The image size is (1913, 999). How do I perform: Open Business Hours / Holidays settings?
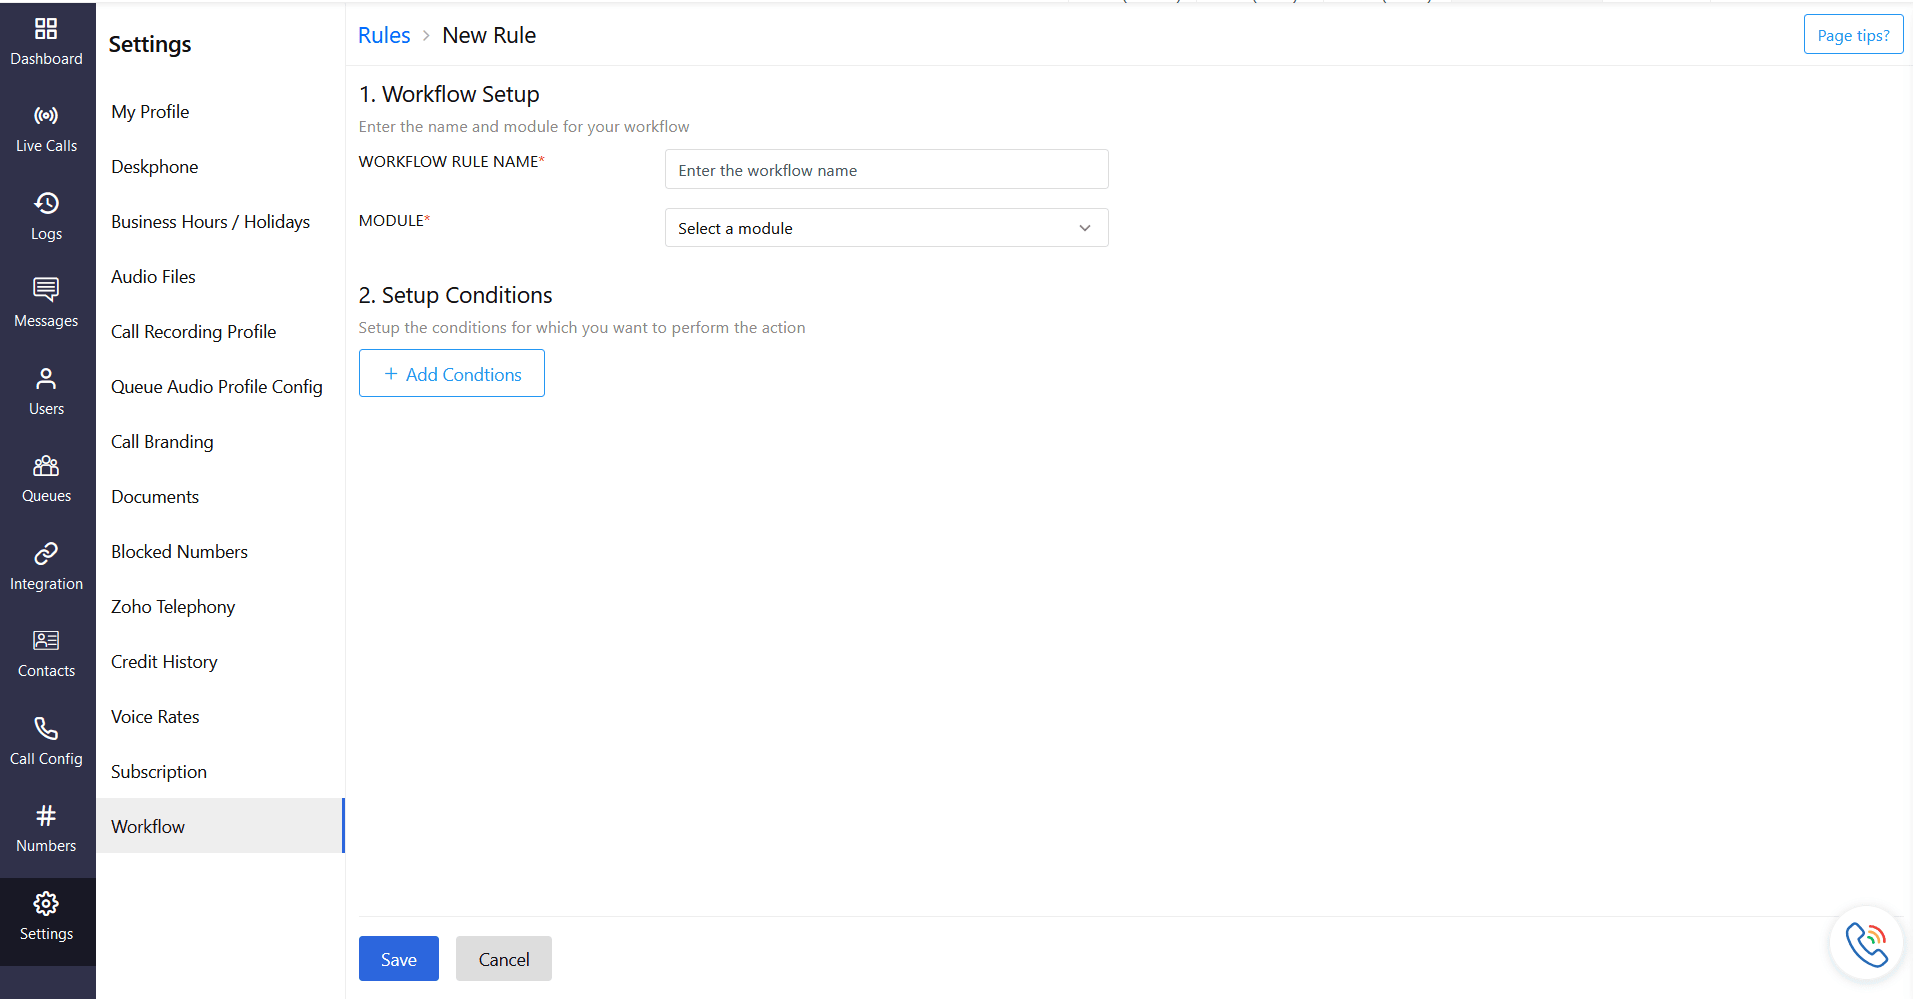pyautogui.click(x=211, y=222)
